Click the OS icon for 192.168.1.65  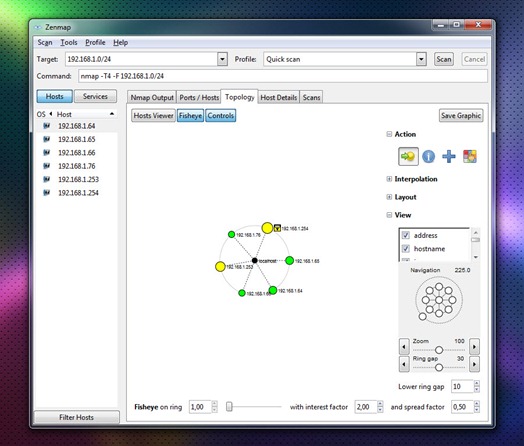(46, 139)
